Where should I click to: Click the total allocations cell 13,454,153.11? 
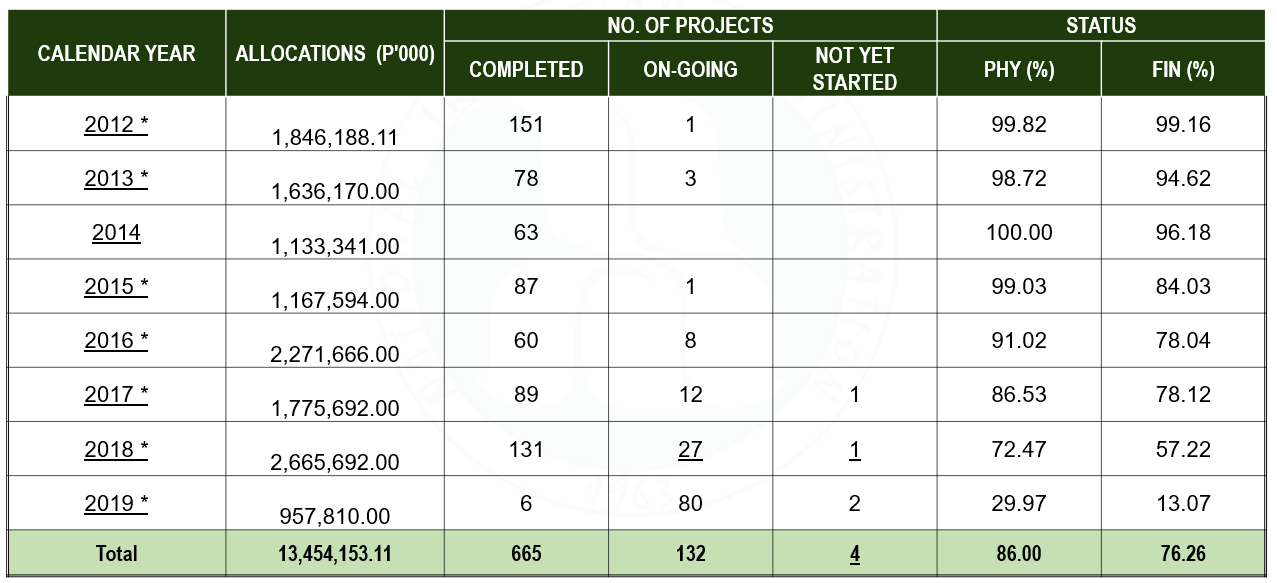pos(335,553)
